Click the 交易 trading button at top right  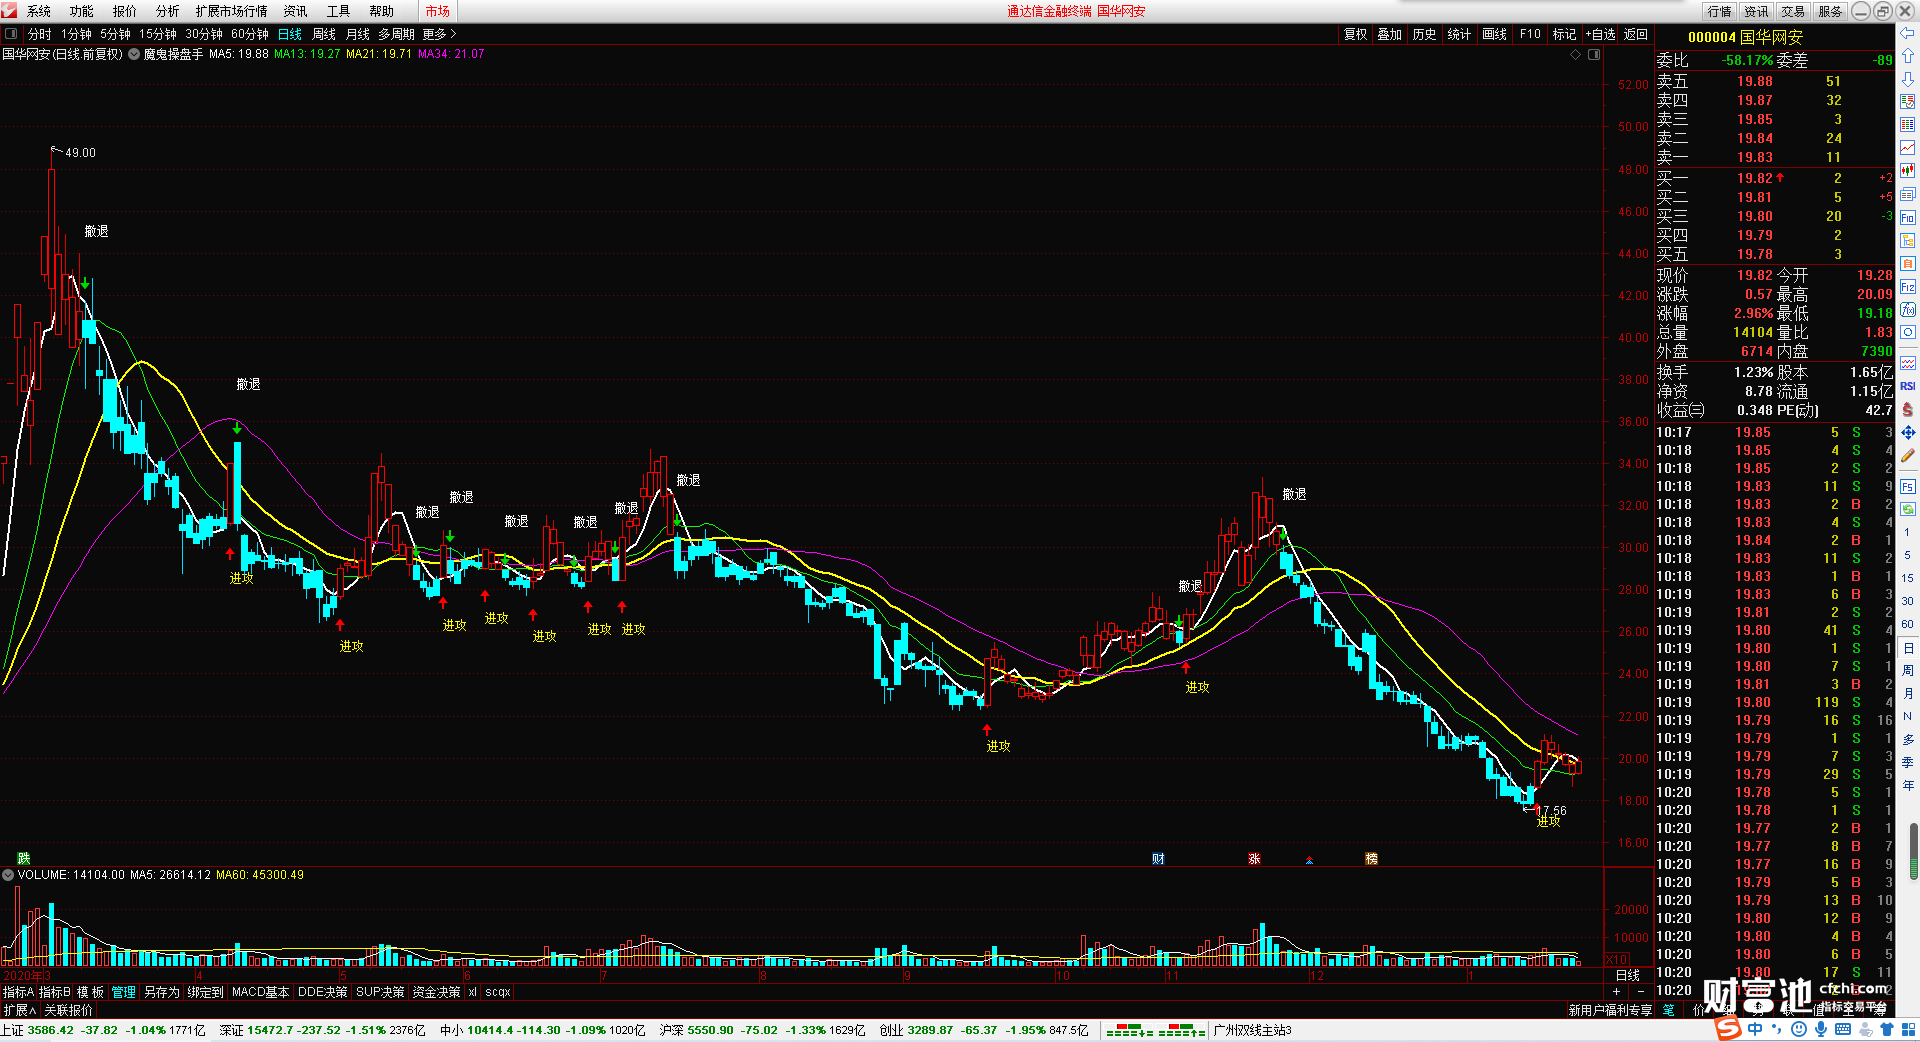(1793, 11)
